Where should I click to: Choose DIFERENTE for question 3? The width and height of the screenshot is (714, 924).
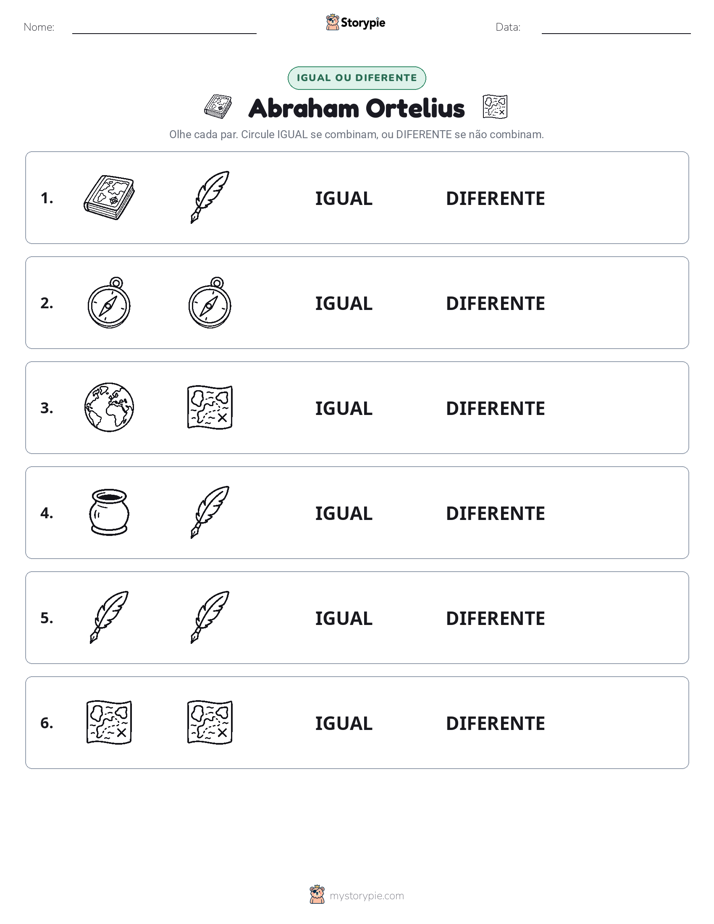495,408
